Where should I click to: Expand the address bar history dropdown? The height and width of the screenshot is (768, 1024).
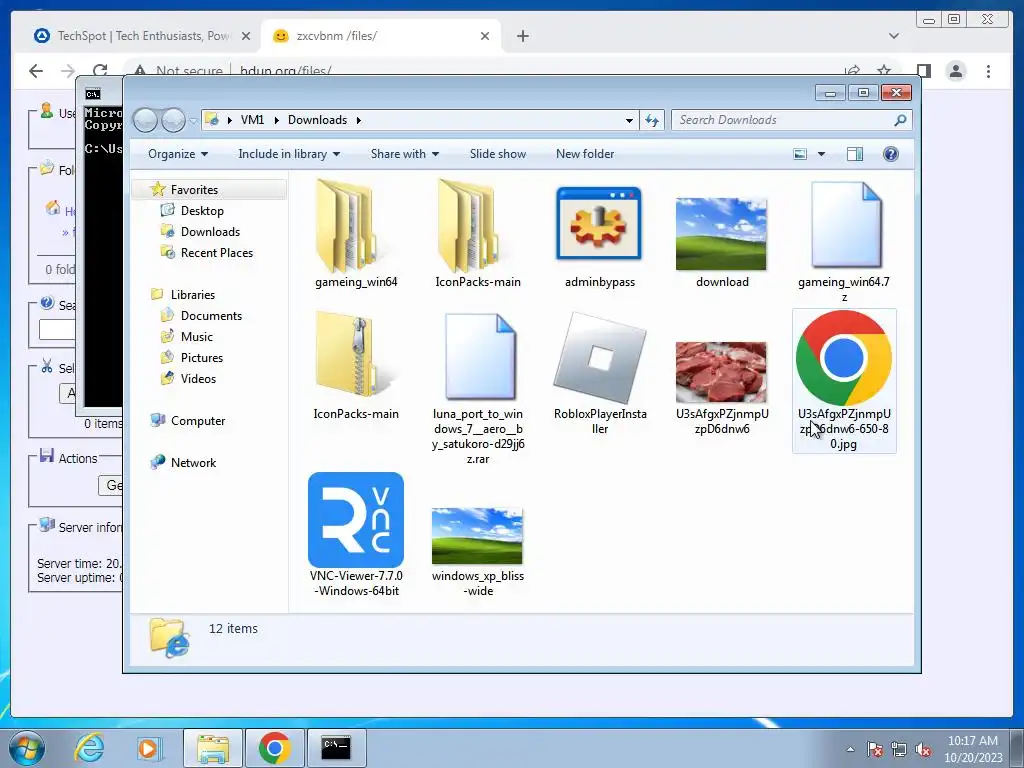629,120
